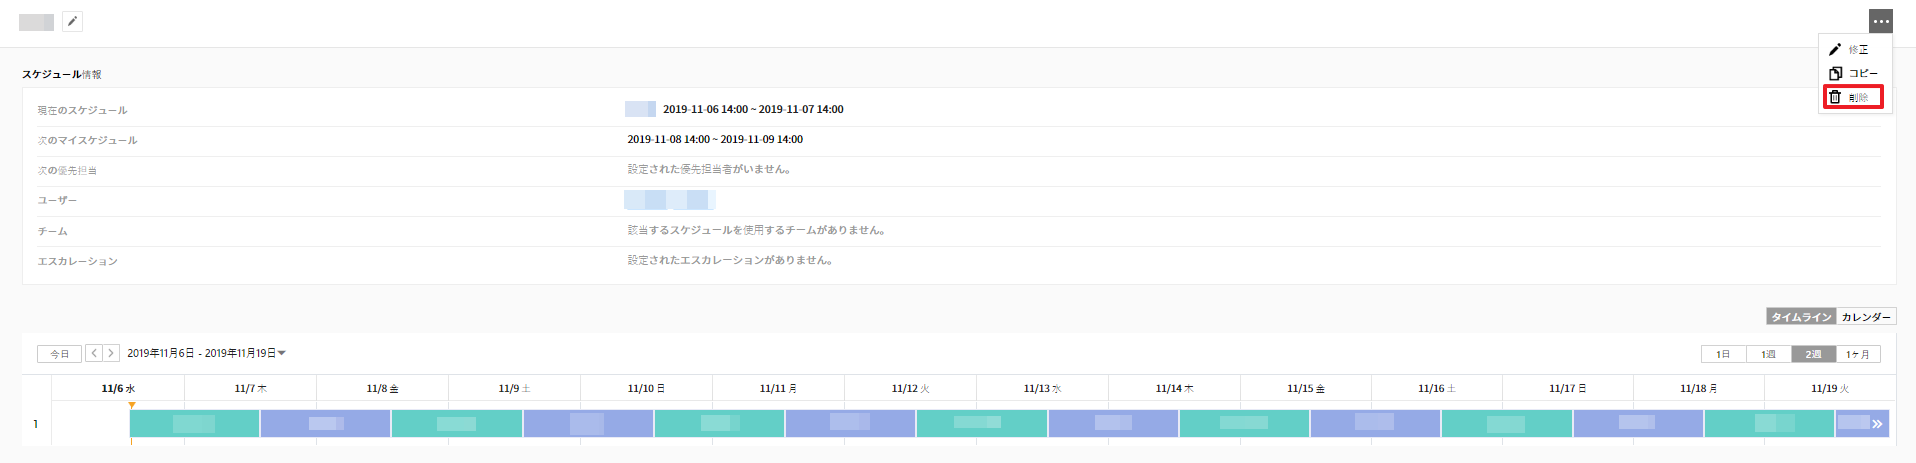Viewport: 1916px width, 463px height.
Task: Set the time range to 2週
Action: (x=1813, y=354)
